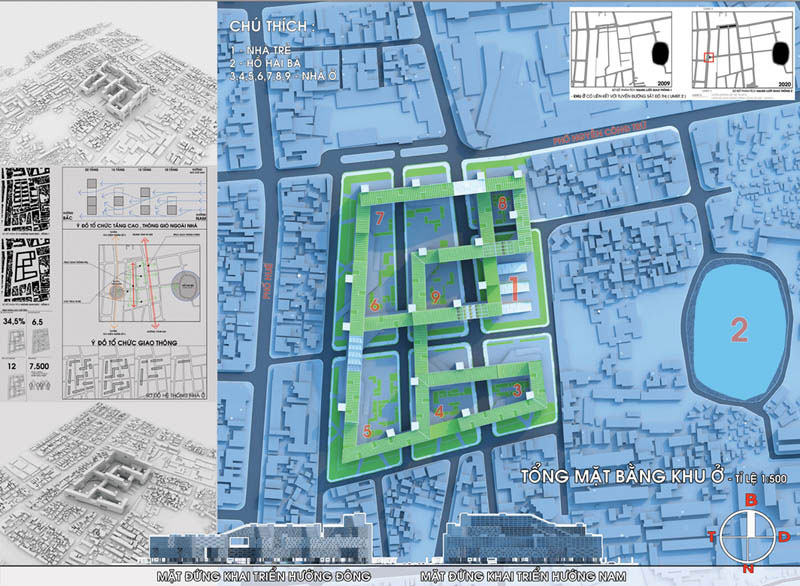Select block number 3 on the plan
The height and width of the screenshot is (586, 800).
(x=517, y=391)
